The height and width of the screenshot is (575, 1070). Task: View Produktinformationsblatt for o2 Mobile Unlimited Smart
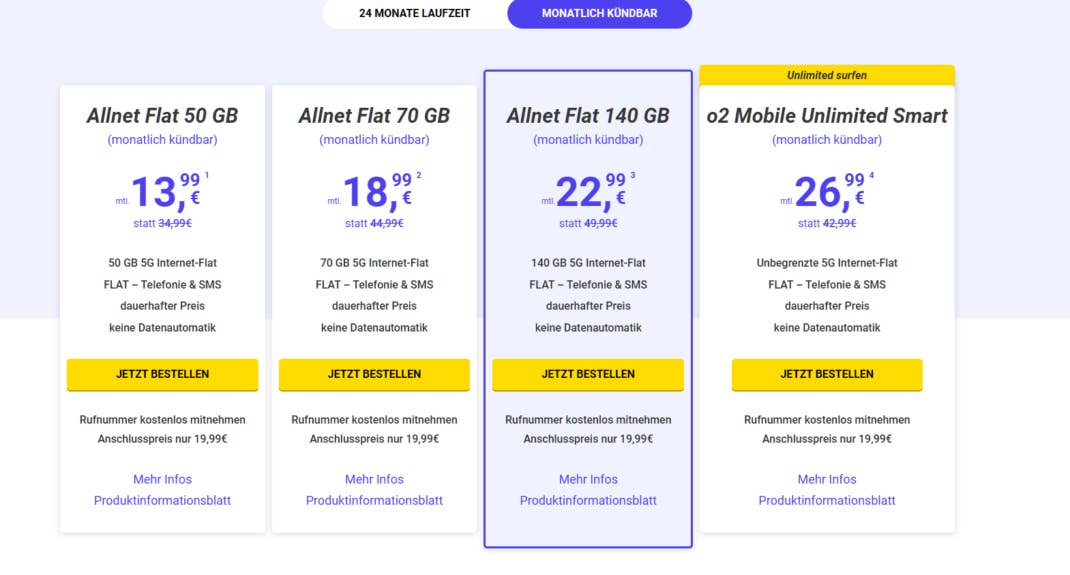pos(827,500)
